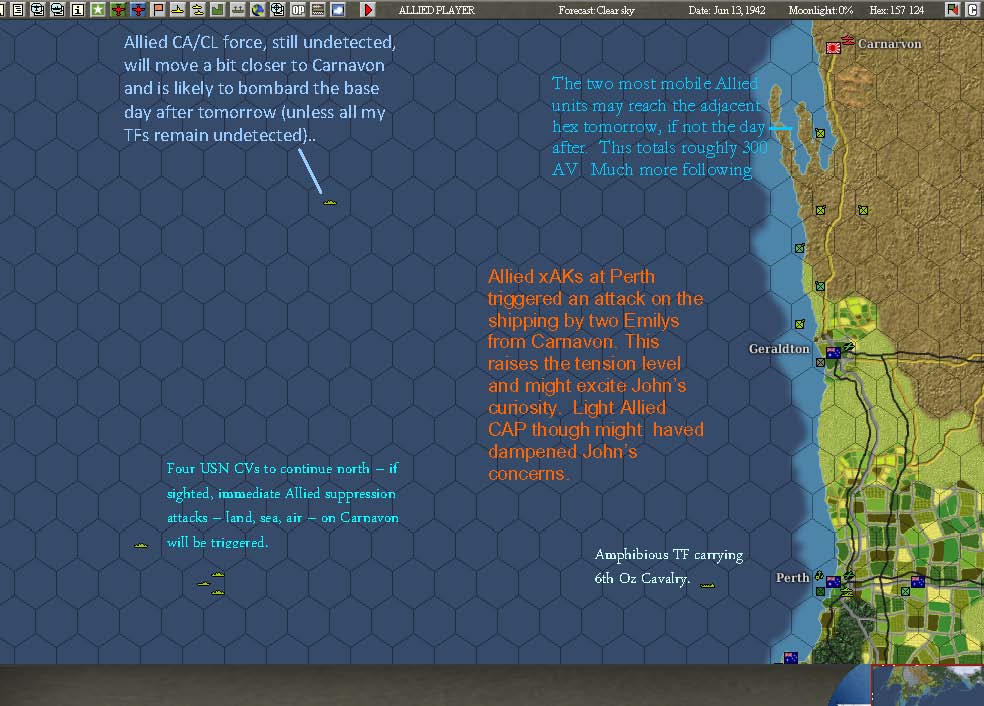
Task: Click the 'C' button in top corner
Action: point(972,9)
